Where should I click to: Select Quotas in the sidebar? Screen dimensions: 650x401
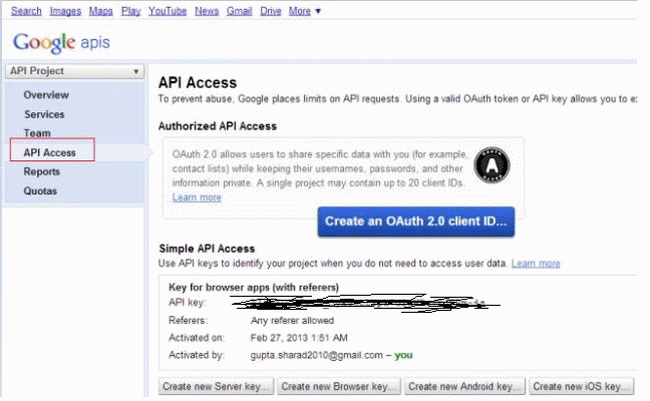[40, 191]
